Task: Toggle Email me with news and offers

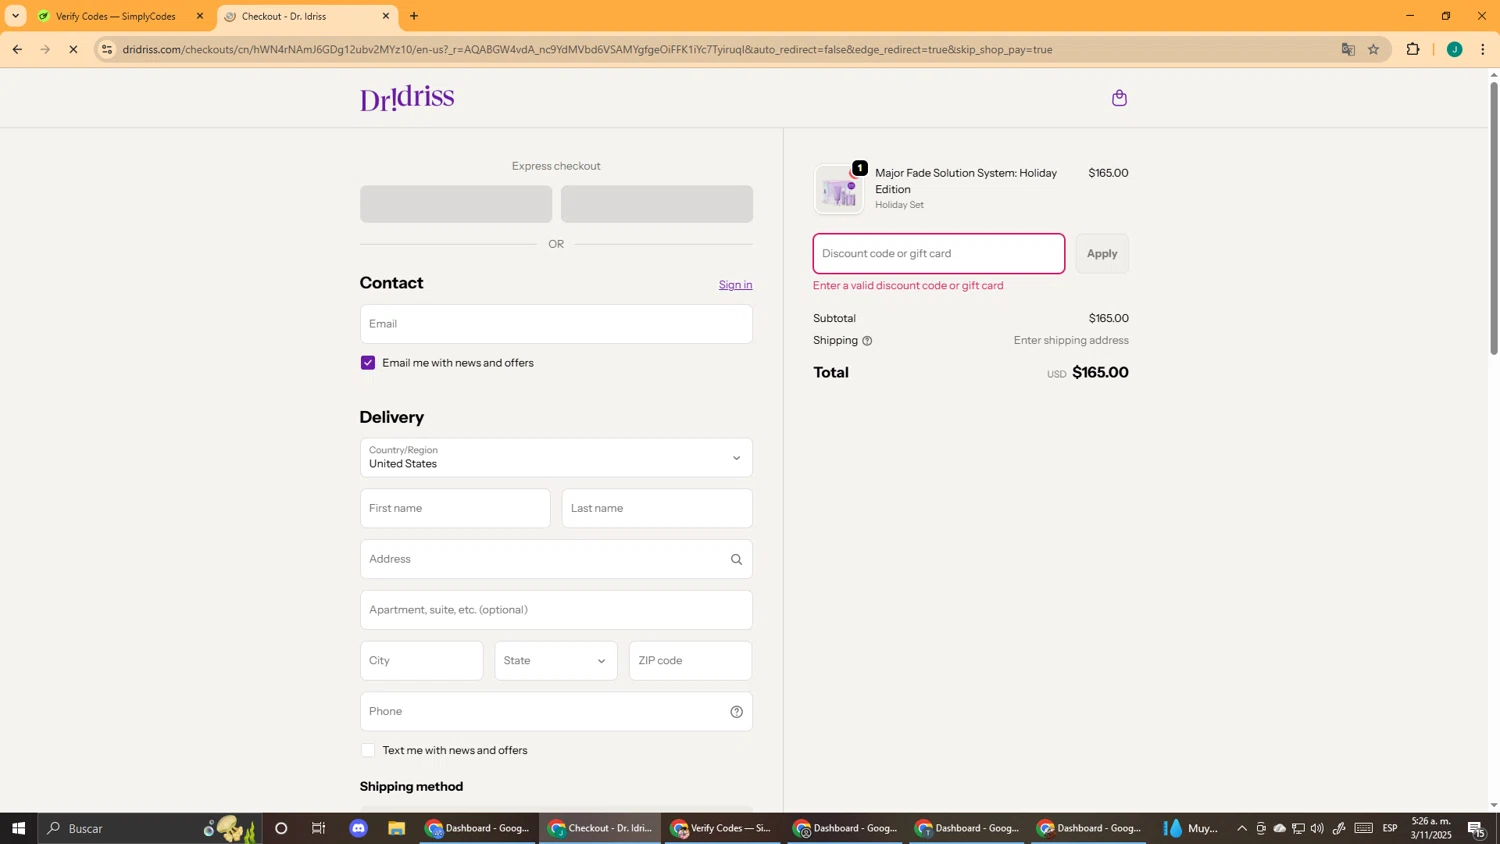Action: click(x=368, y=363)
